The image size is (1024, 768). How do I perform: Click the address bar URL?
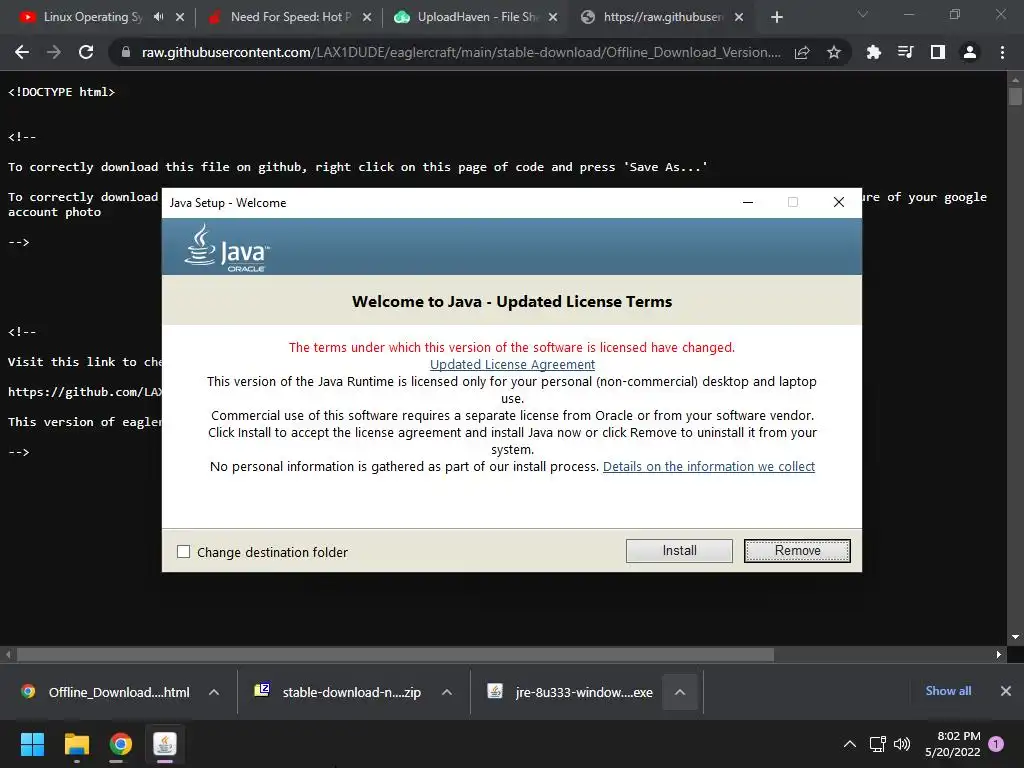point(460,52)
